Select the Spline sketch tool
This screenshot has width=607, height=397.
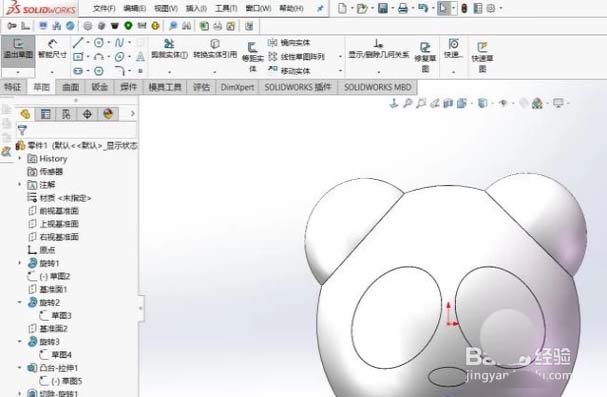(x=119, y=43)
